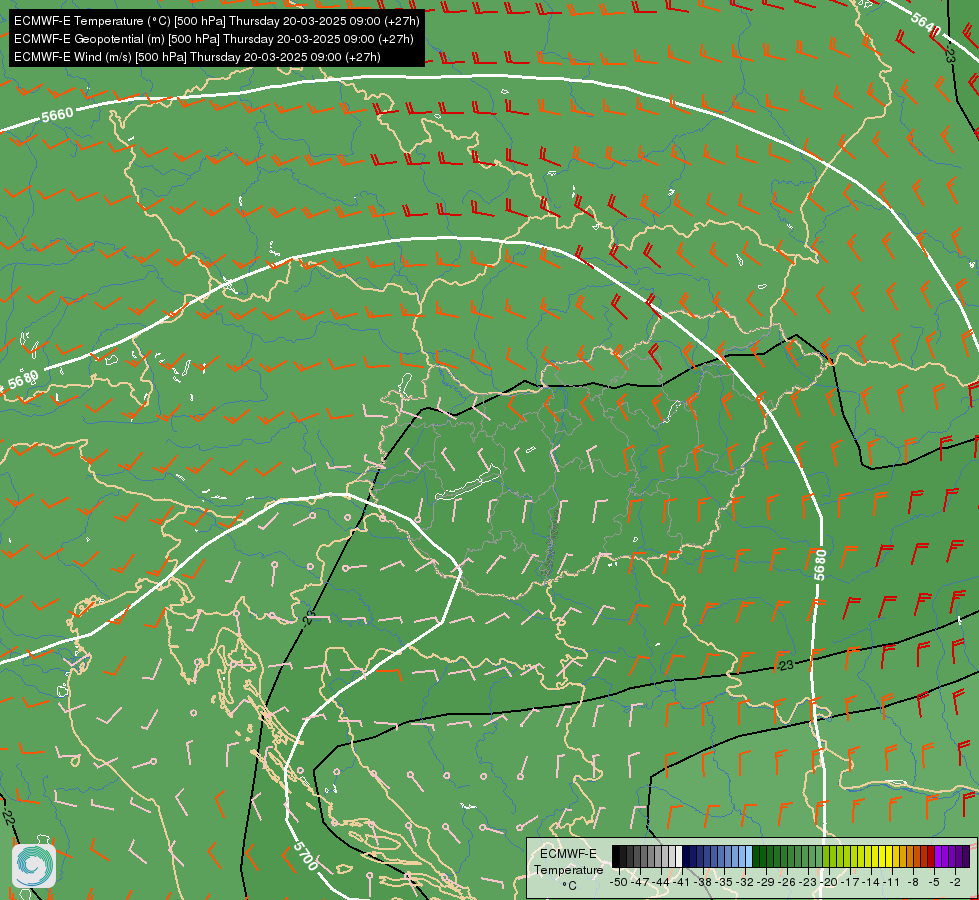Click the -14 legend value
This screenshot has width=979, height=900.
(872, 882)
